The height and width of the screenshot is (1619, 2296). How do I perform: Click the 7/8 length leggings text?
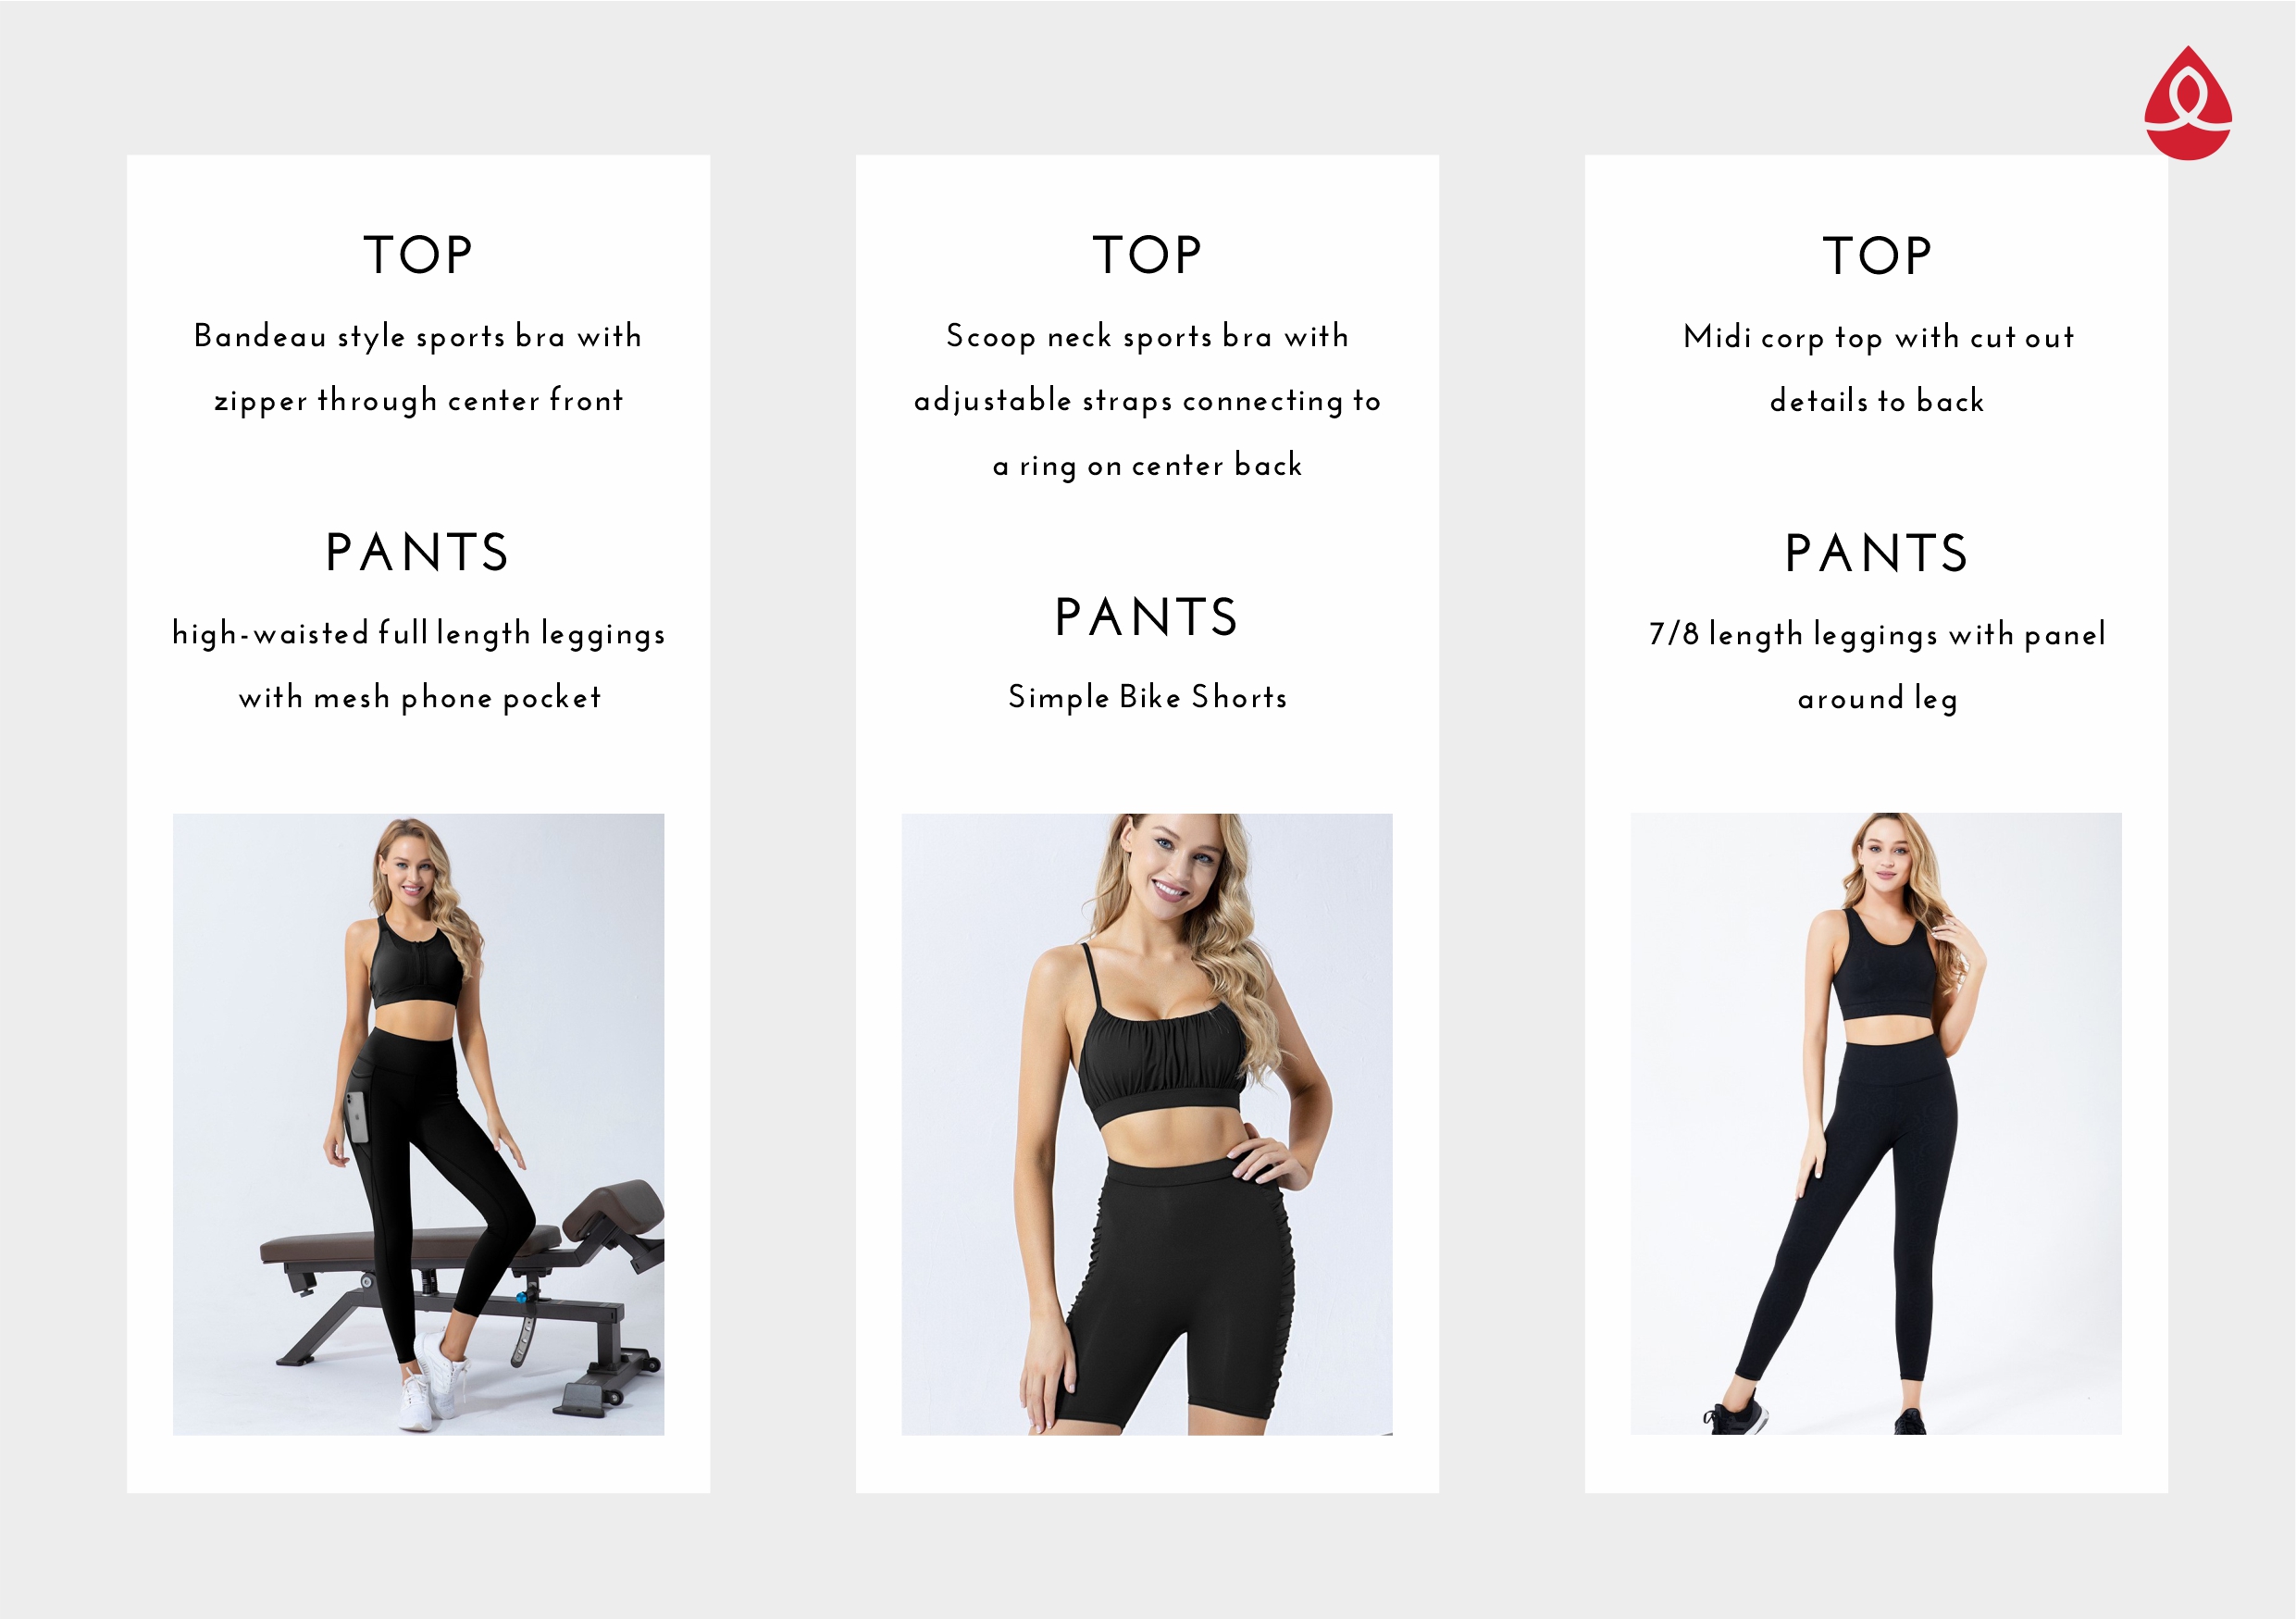click(x=1877, y=666)
